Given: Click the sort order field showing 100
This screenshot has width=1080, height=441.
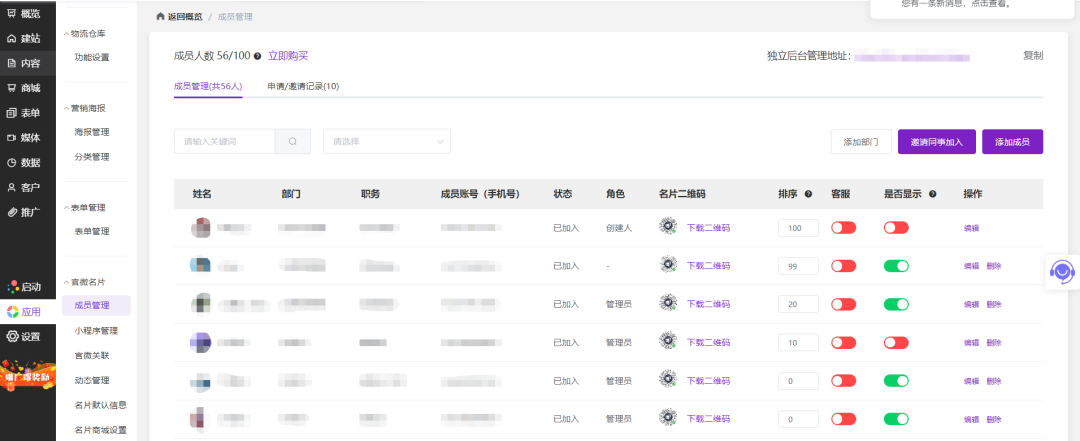Looking at the screenshot, I should (797, 228).
